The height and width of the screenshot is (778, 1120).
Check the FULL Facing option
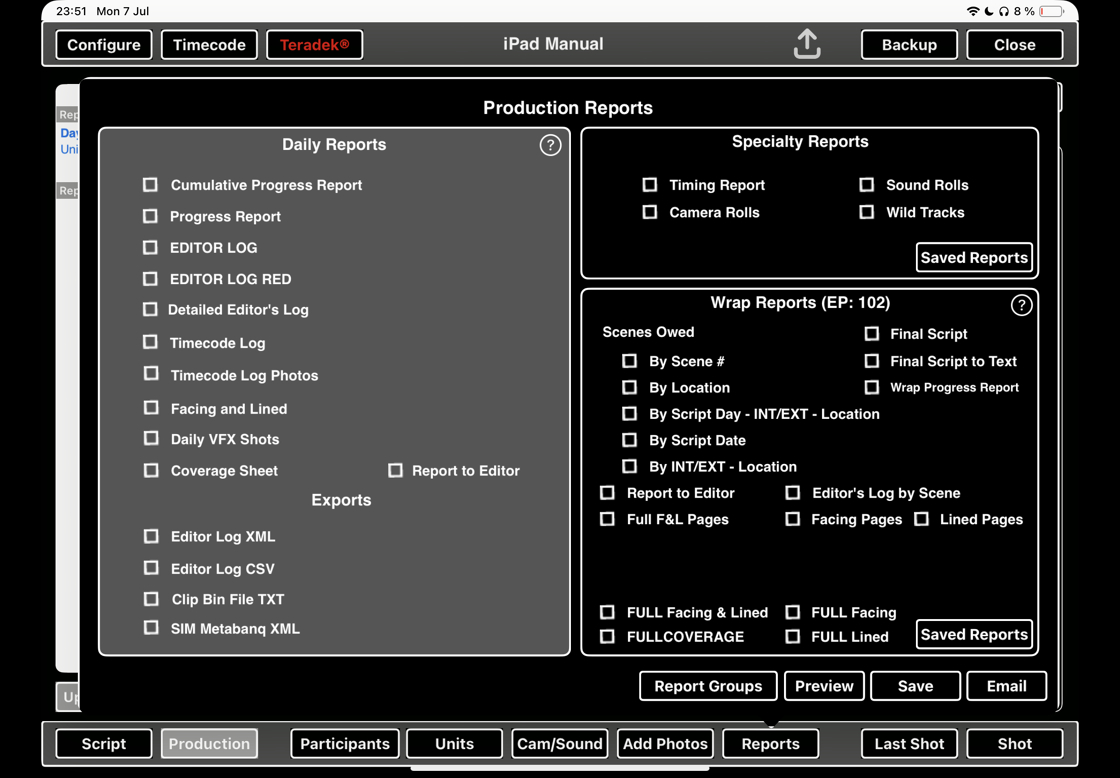[792, 612]
